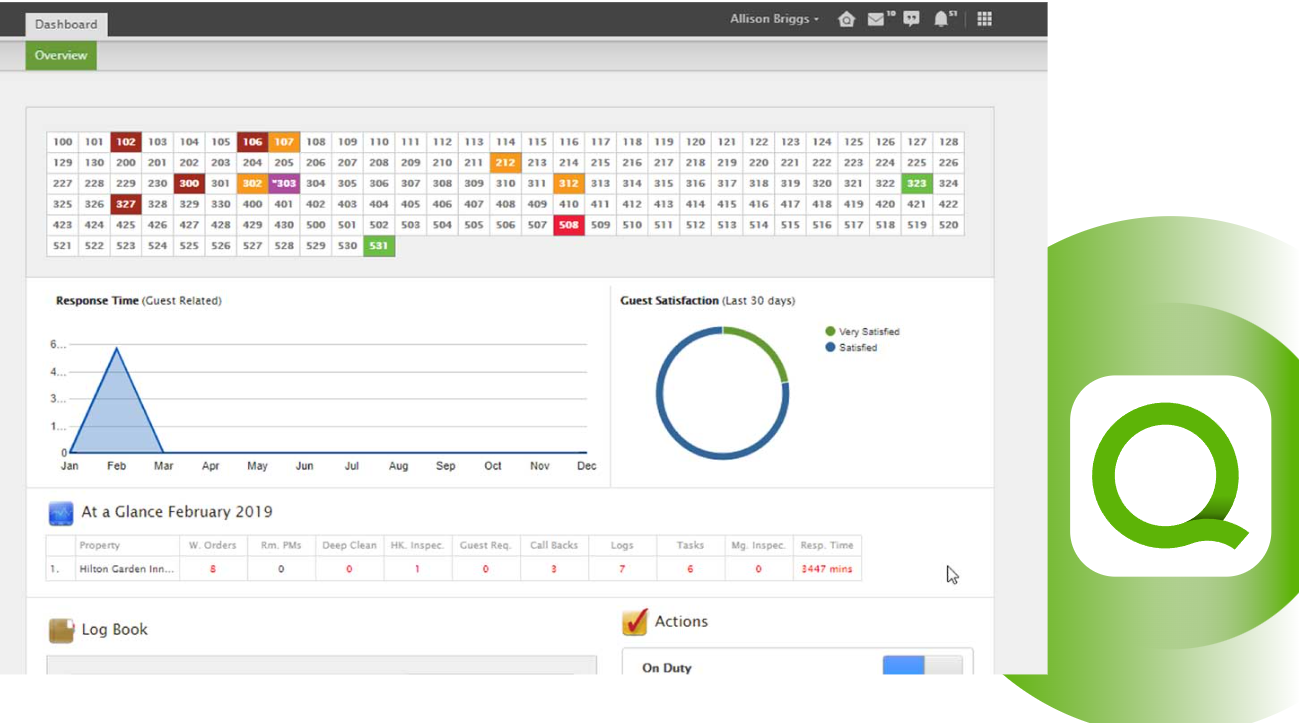The image size is (1299, 723).
Task: Toggle Very Satisfied legend item
Action: point(862,331)
